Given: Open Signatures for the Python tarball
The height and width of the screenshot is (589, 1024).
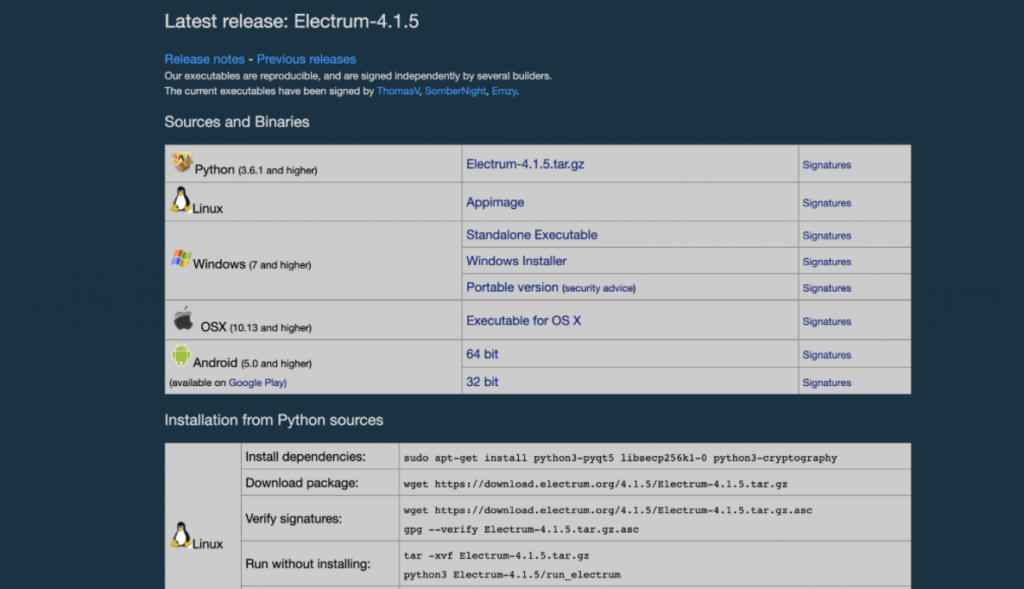Looking at the screenshot, I should tap(826, 165).
